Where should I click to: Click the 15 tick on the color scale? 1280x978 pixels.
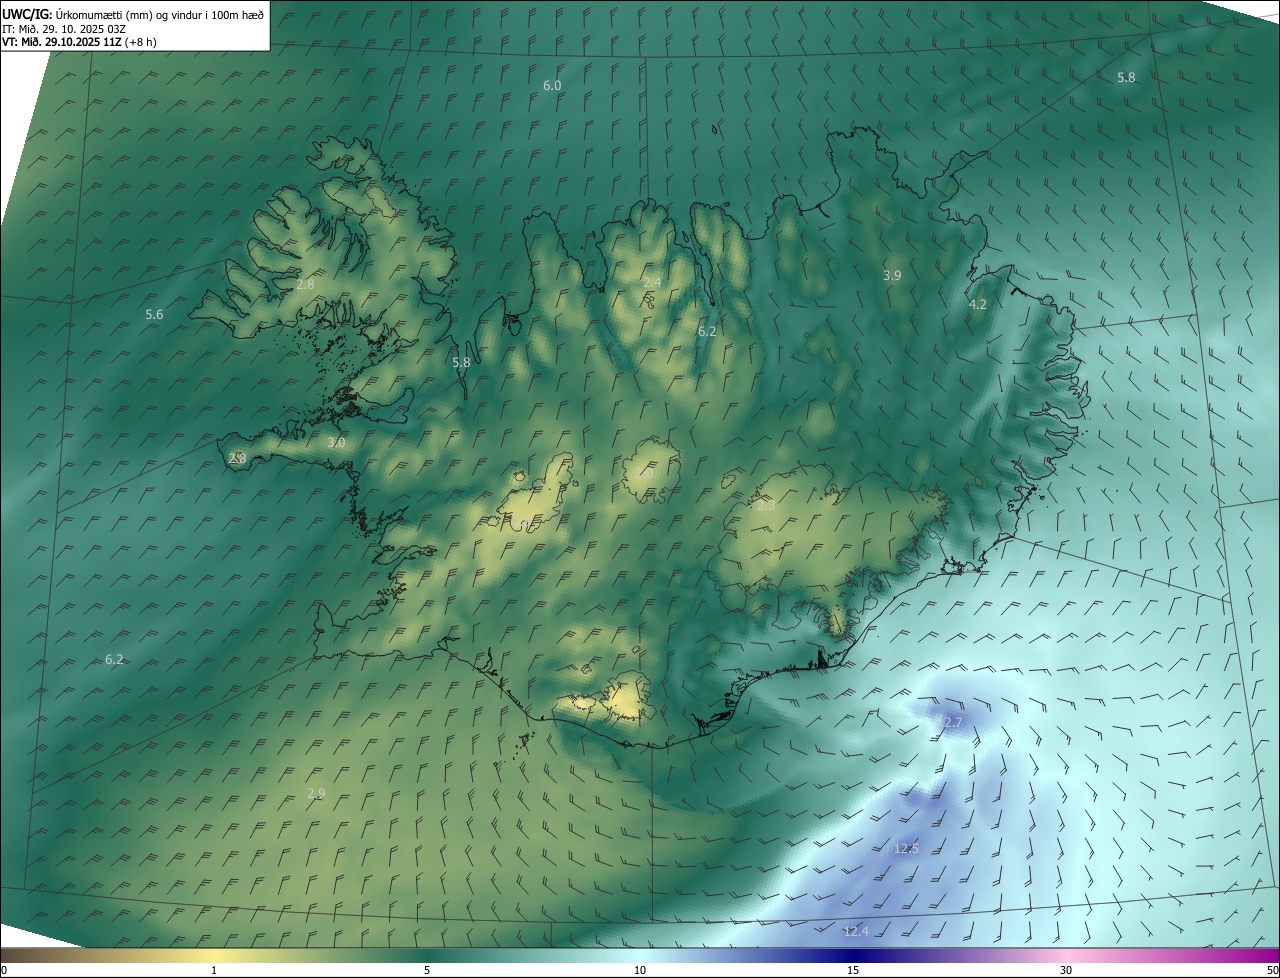853,970
